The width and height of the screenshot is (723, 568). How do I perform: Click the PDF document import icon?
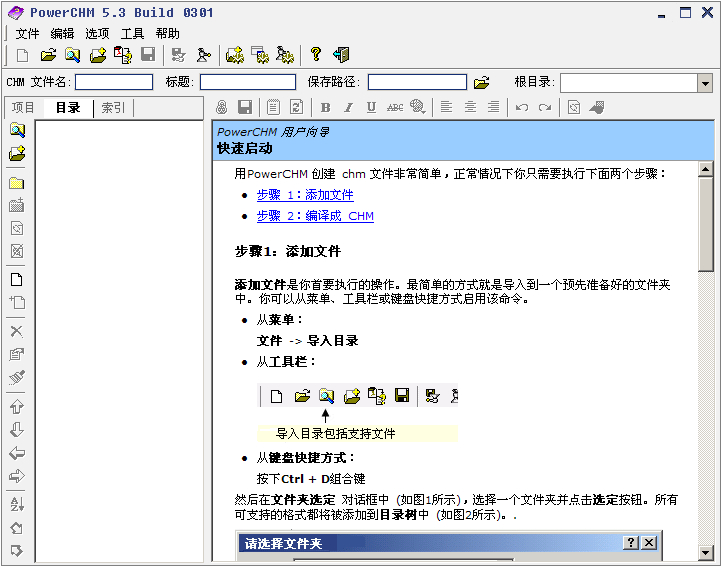[123, 55]
